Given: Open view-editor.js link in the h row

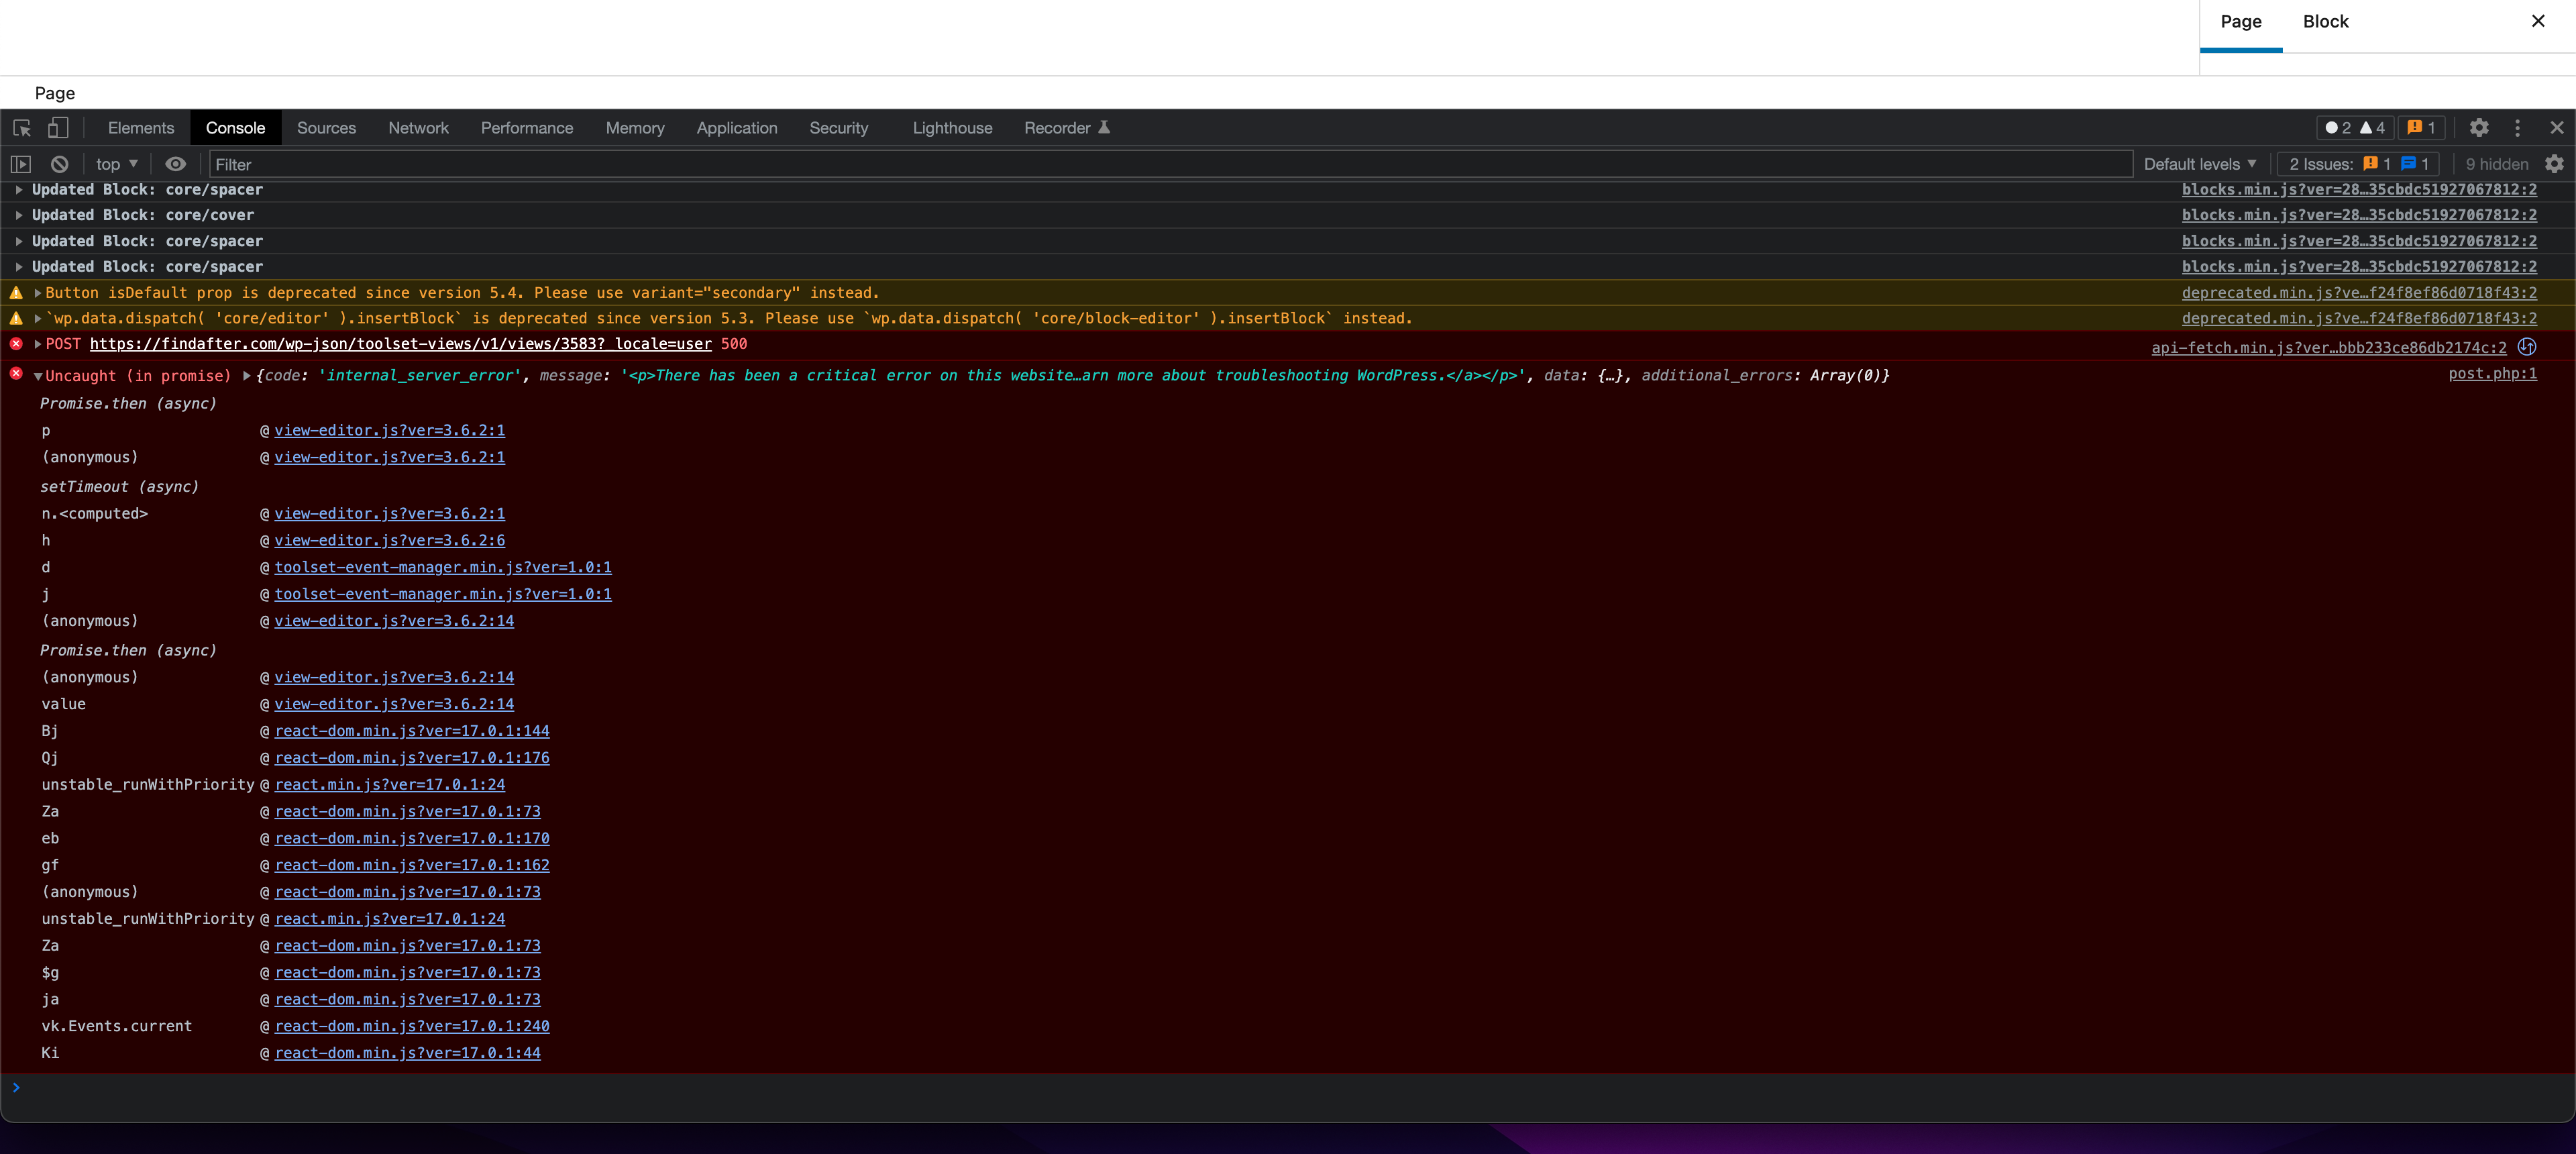Looking at the screenshot, I should (390, 540).
